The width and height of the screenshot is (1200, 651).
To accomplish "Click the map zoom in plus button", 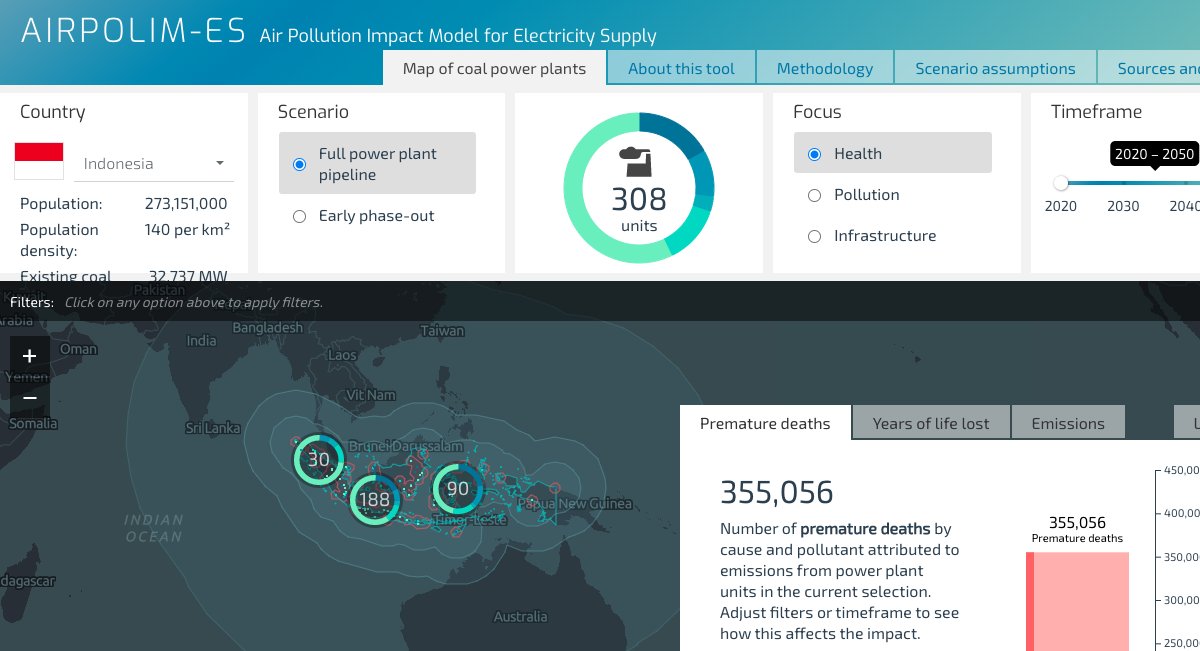I will point(29,356).
